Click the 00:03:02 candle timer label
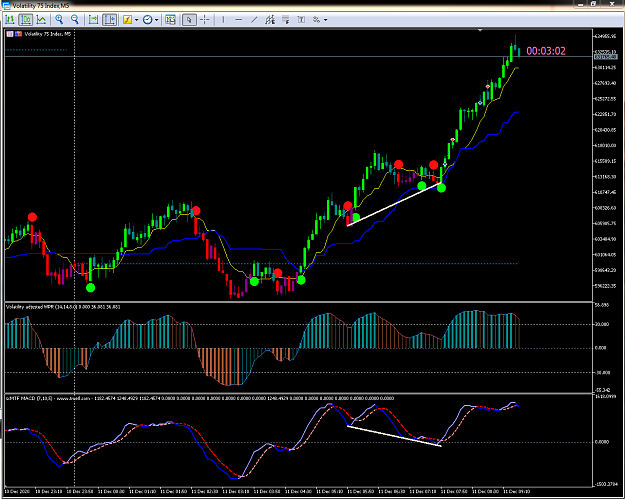 [546, 51]
